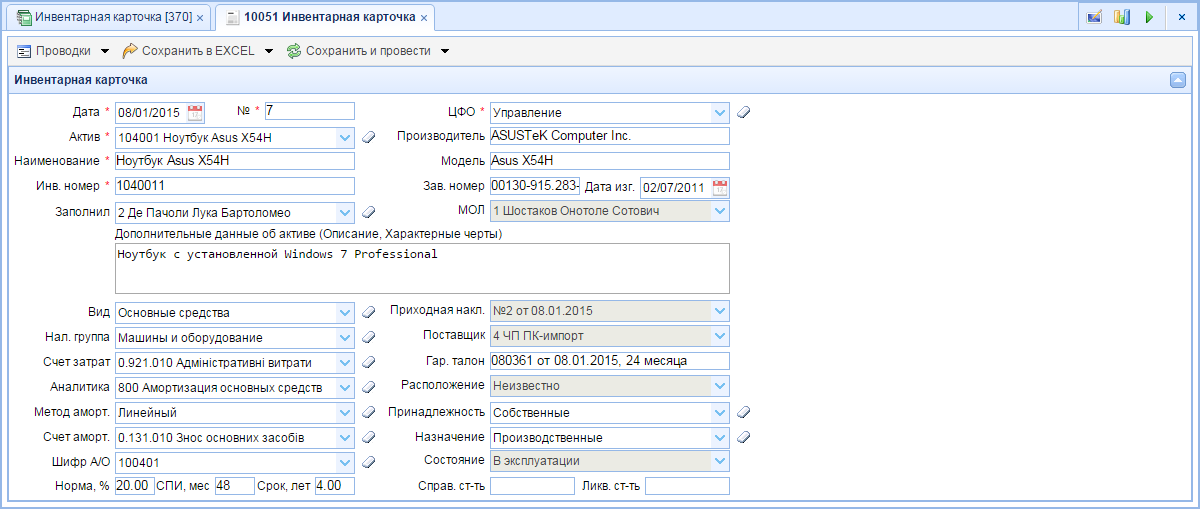Expand the Приходная накл. dropdown
Viewport: 1200px width, 509px height.
(721, 310)
